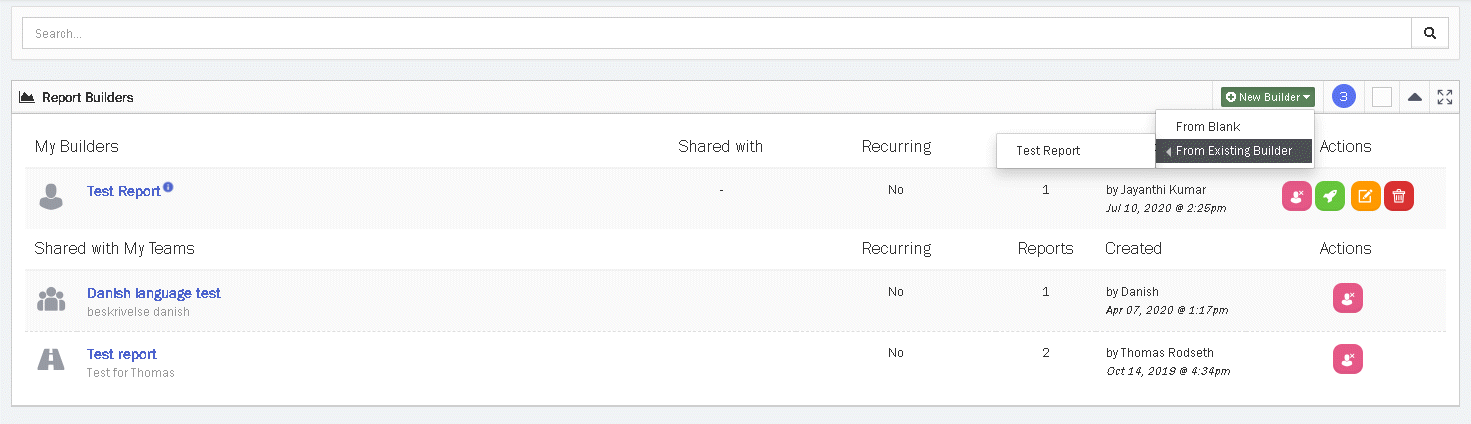The height and width of the screenshot is (424, 1471).
Task: Click the blue circle badge showing 3
Action: point(1344,97)
